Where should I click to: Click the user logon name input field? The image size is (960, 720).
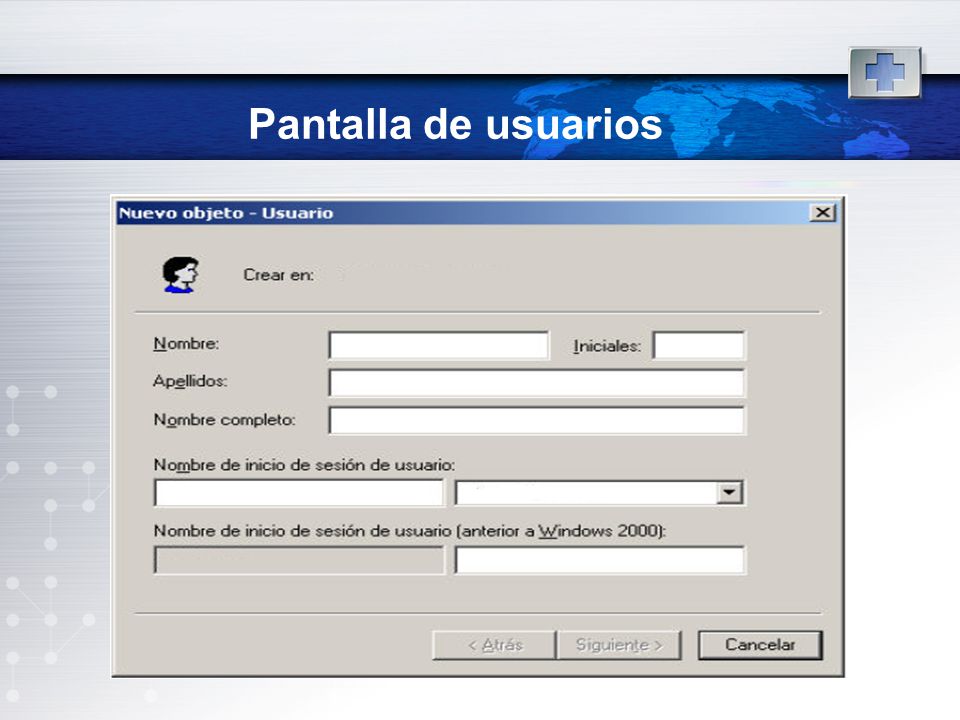pyautogui.click(x=299, y=493)
